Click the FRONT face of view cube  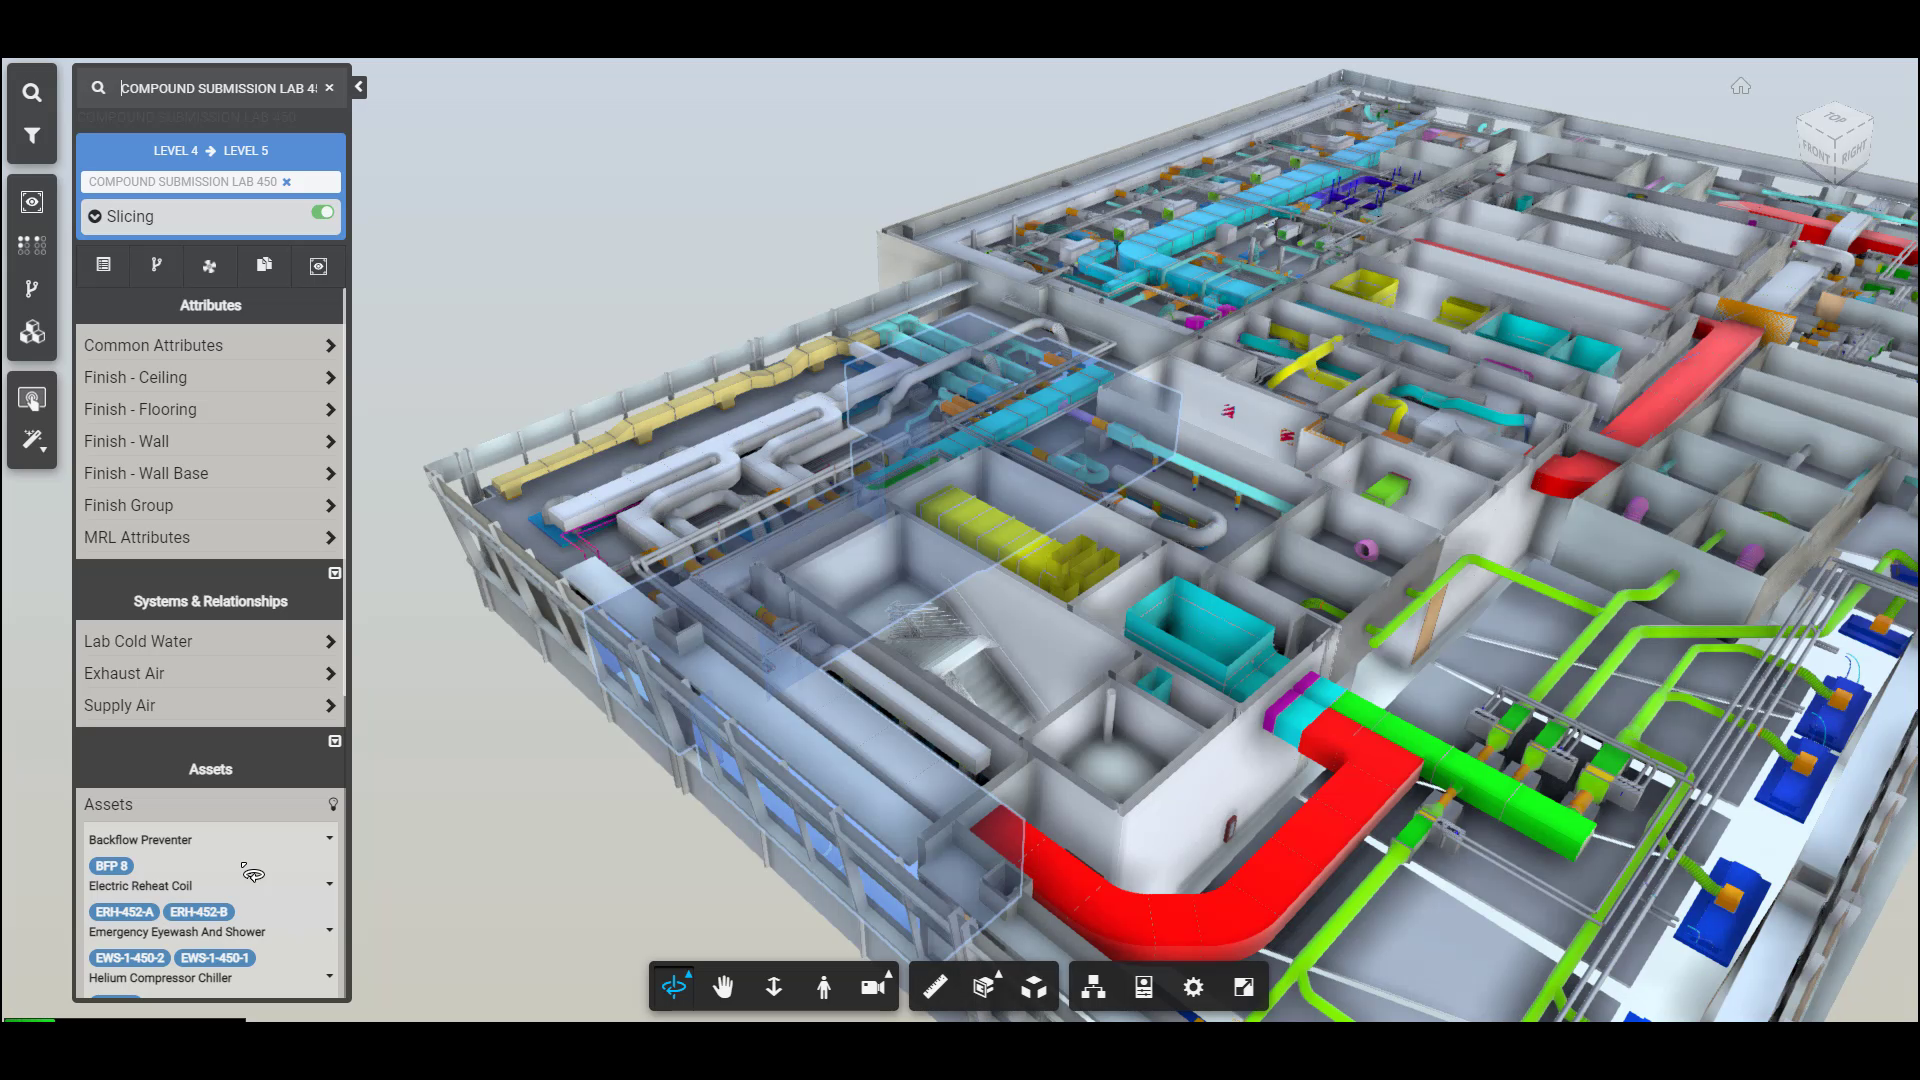tap(1816, 153)
